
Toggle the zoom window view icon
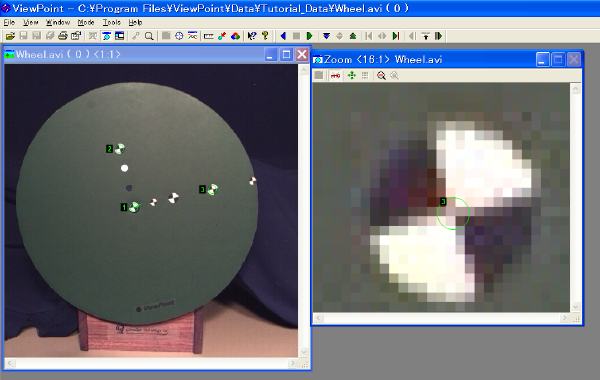[120, 36]
